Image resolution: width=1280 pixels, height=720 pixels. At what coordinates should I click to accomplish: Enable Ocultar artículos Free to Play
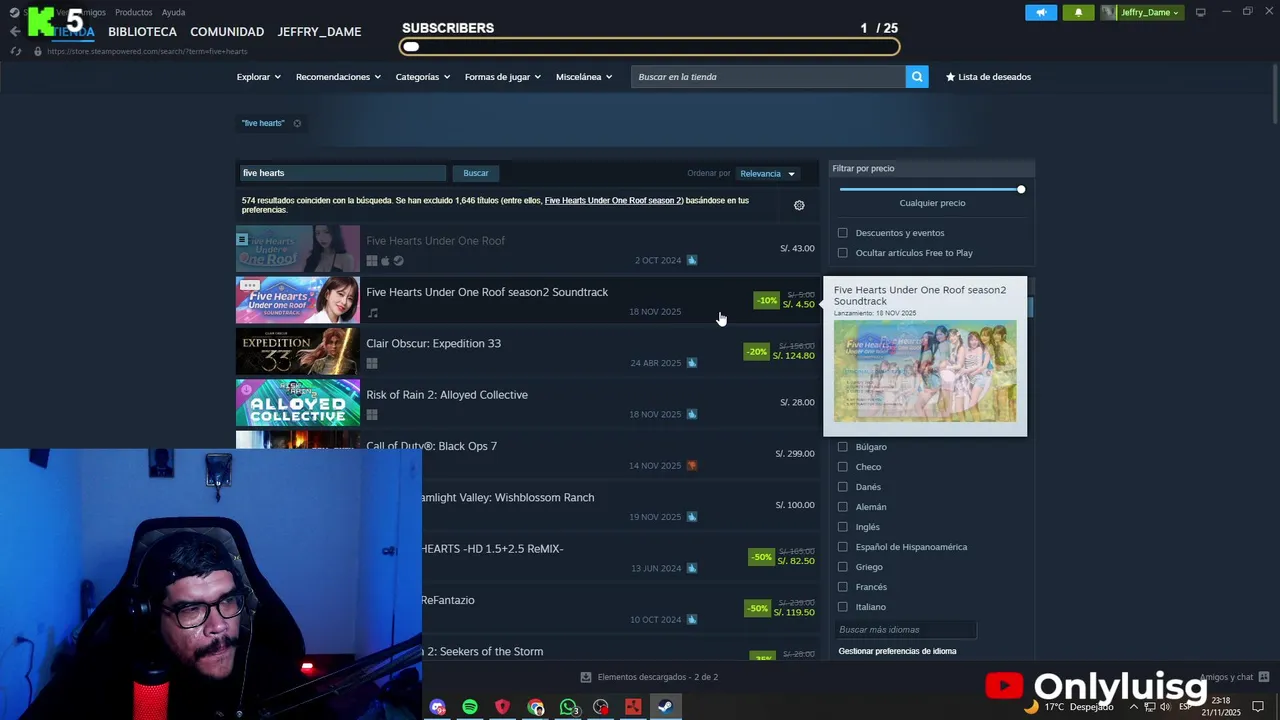pyautogui.click(x=842, y=253)
